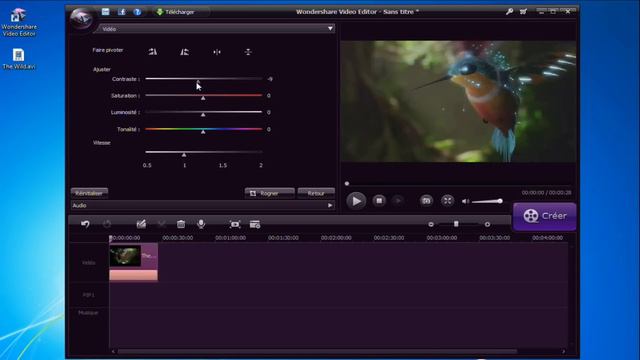Viewport: 640px width, 360px height.
Task: Click the Retour button
Action: pyautogui.click(x=316, y=193)
